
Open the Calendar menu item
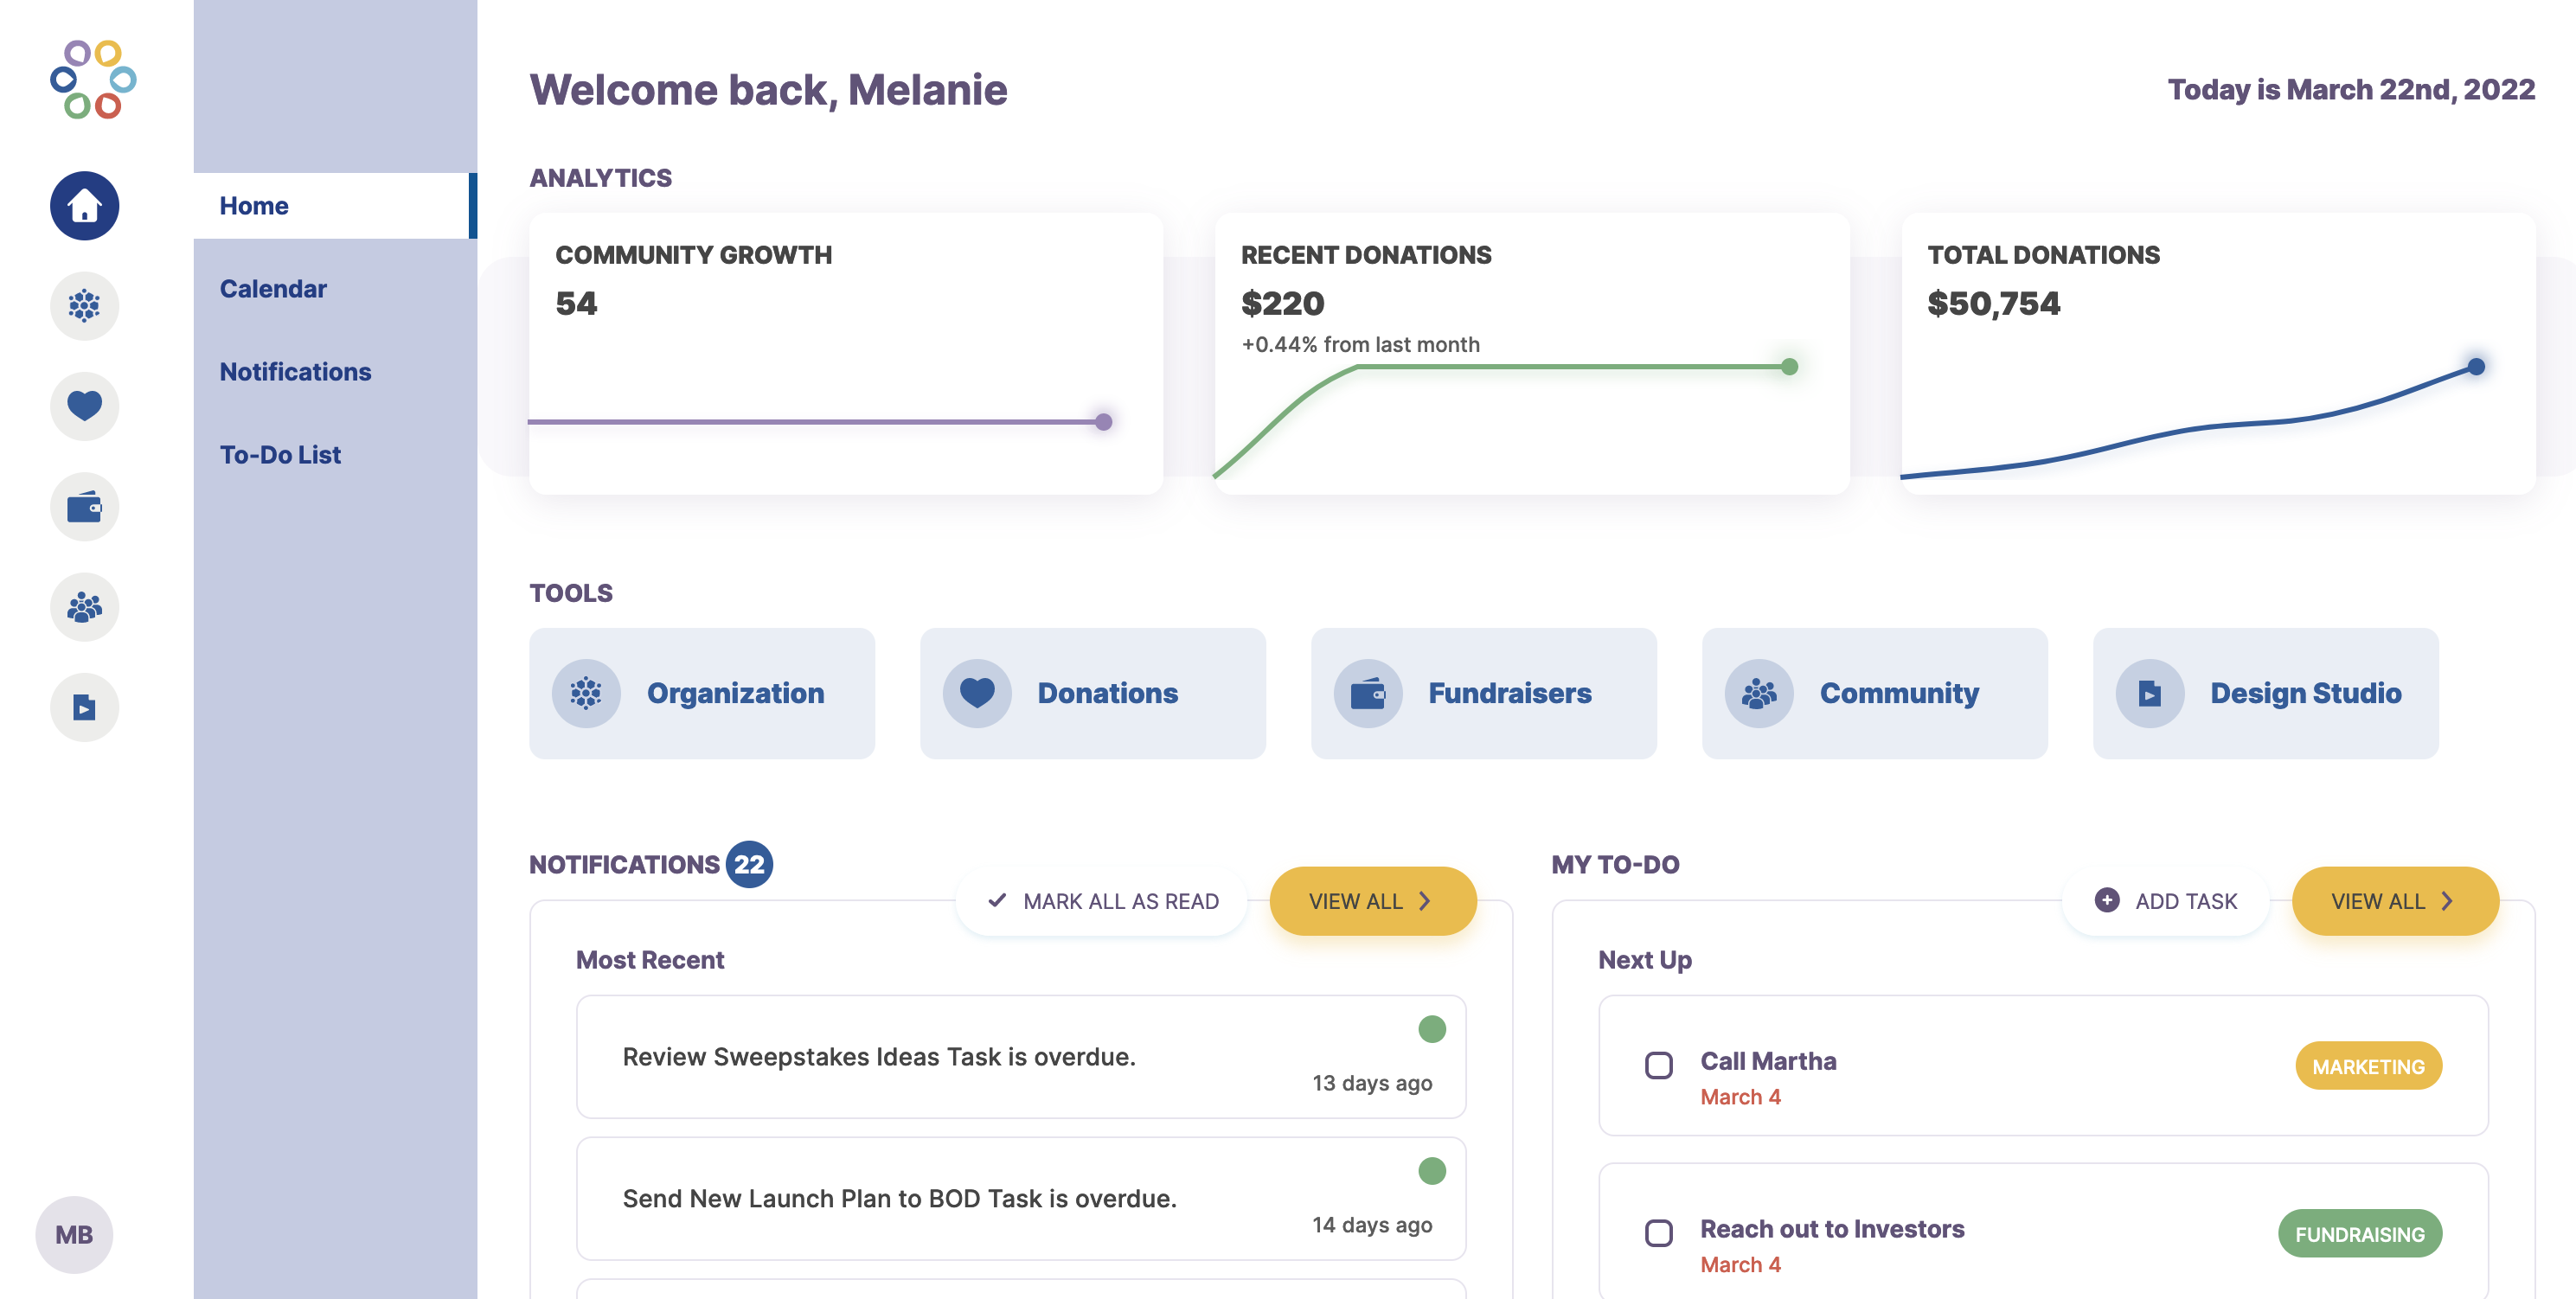[x=273, y=289]
